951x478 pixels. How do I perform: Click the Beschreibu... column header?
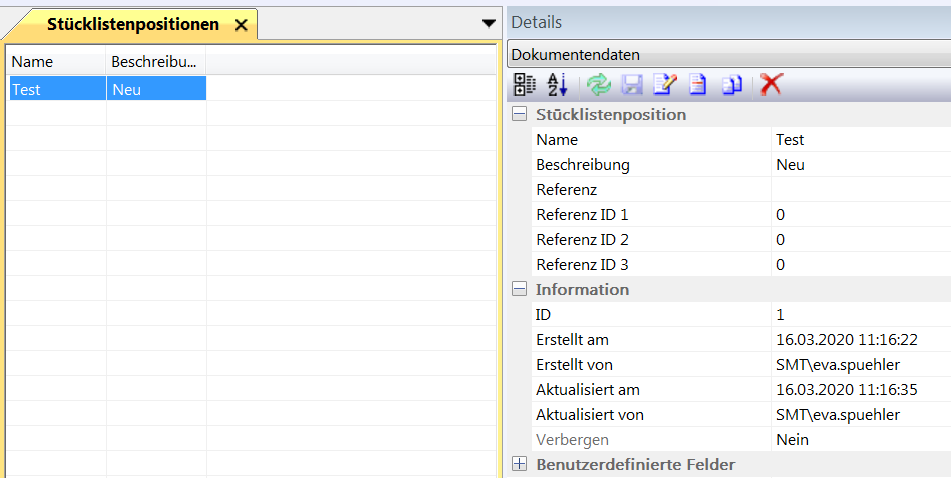coord(155,62)
